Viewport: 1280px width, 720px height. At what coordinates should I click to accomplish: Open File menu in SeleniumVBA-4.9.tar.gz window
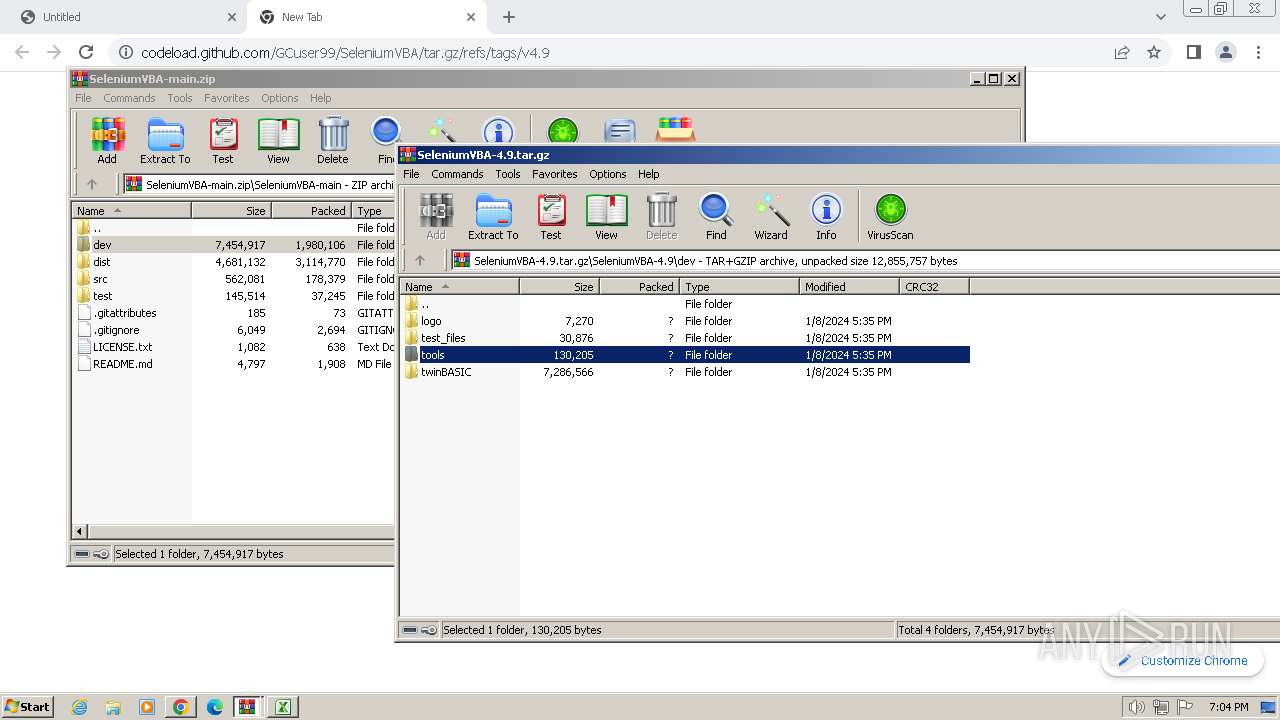coord(411,174)
